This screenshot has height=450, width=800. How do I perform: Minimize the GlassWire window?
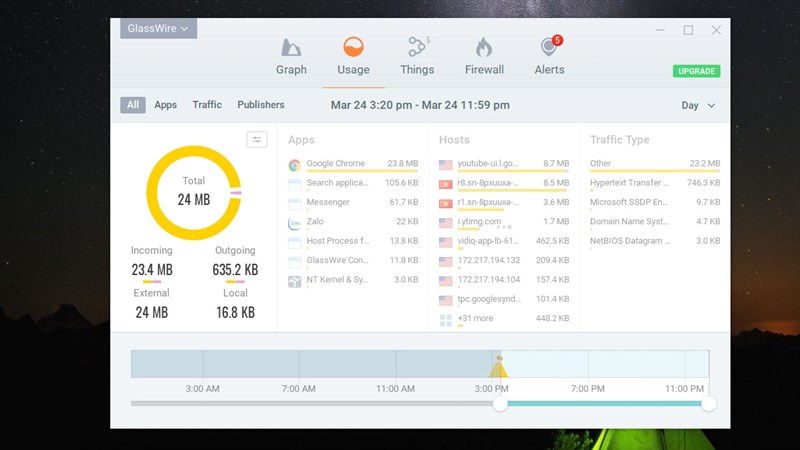[660, 30]
